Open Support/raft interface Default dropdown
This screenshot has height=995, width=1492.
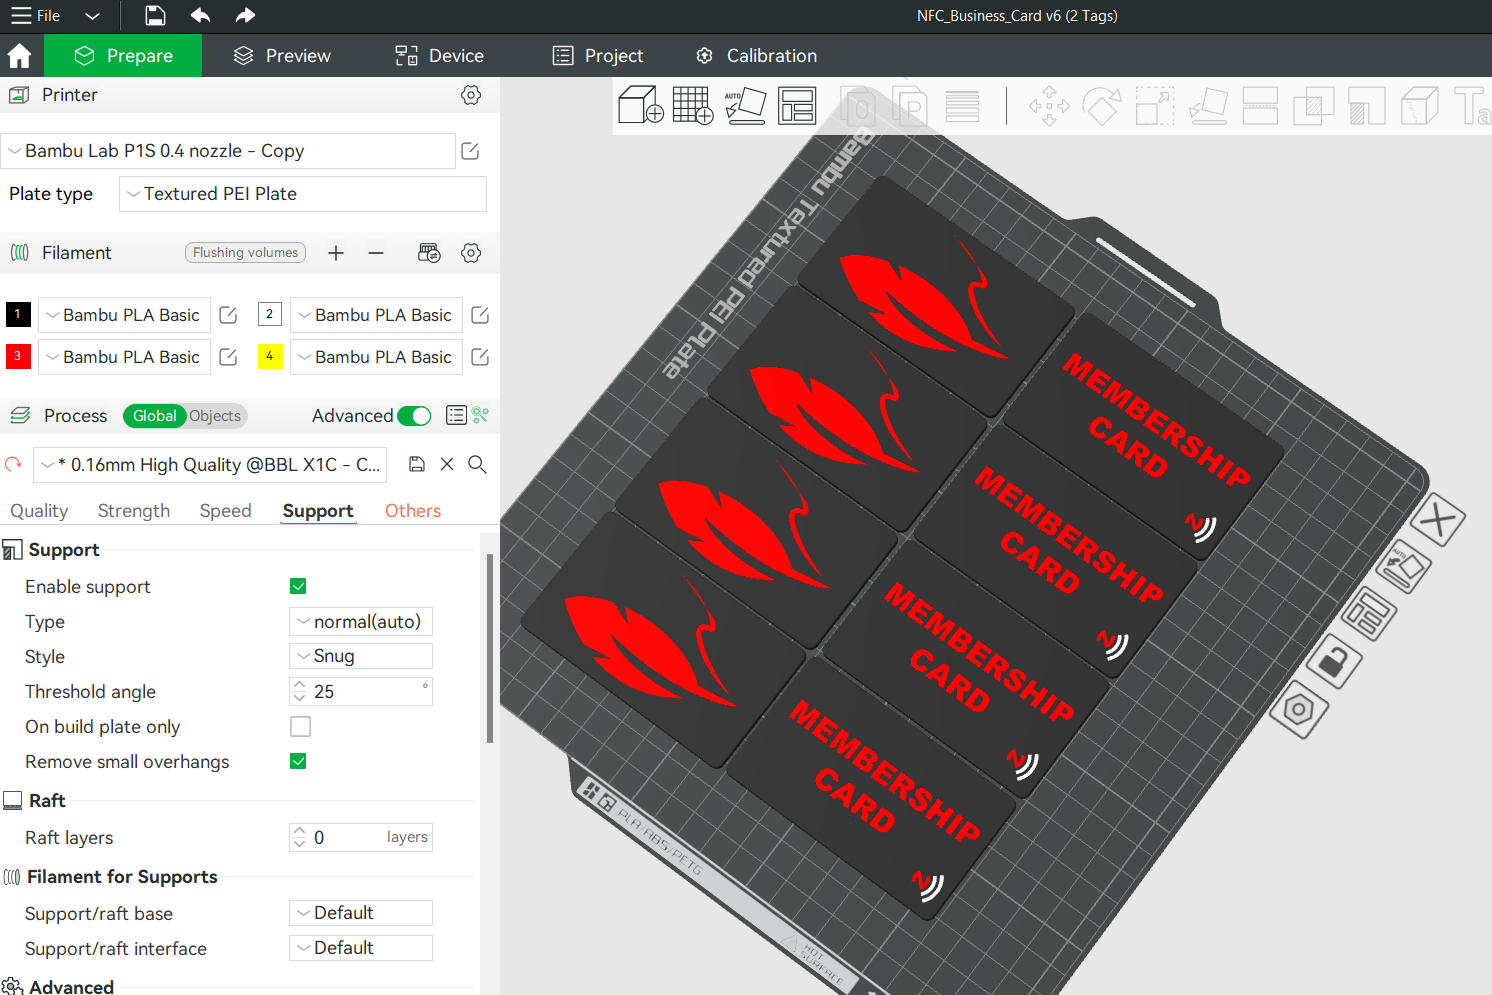[361, 948]
